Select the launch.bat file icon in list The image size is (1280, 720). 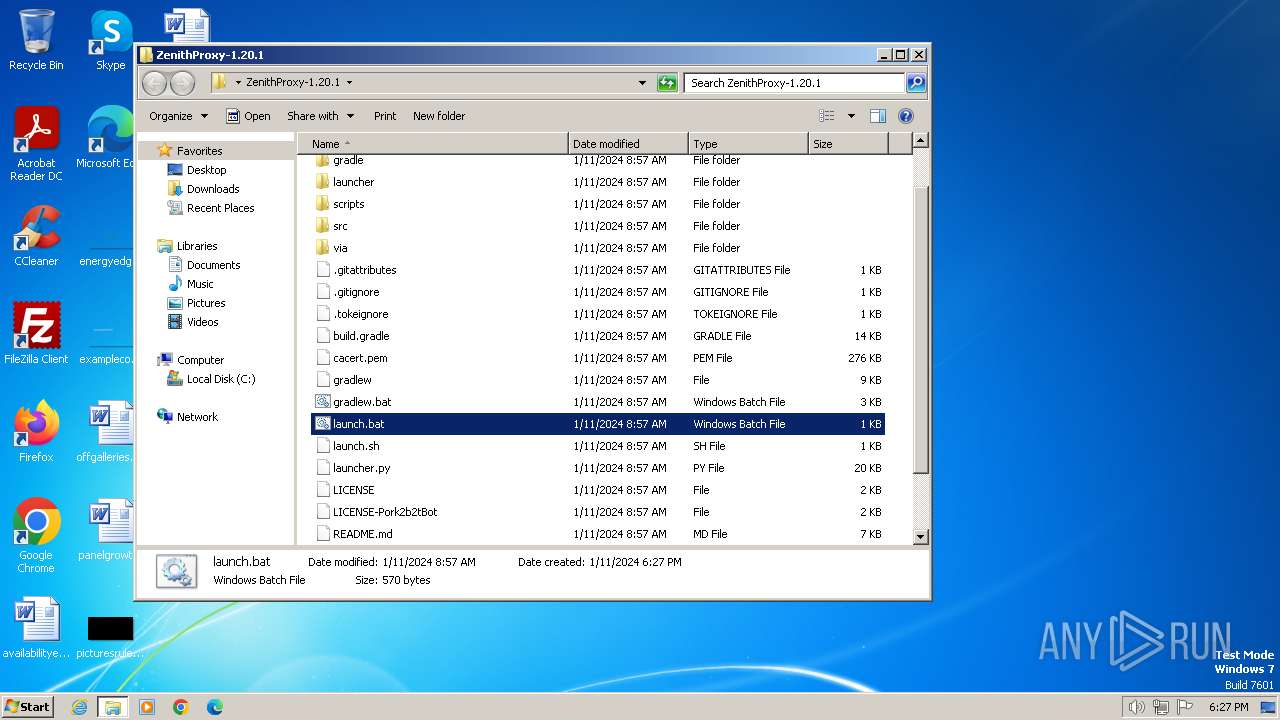point(322,424)
